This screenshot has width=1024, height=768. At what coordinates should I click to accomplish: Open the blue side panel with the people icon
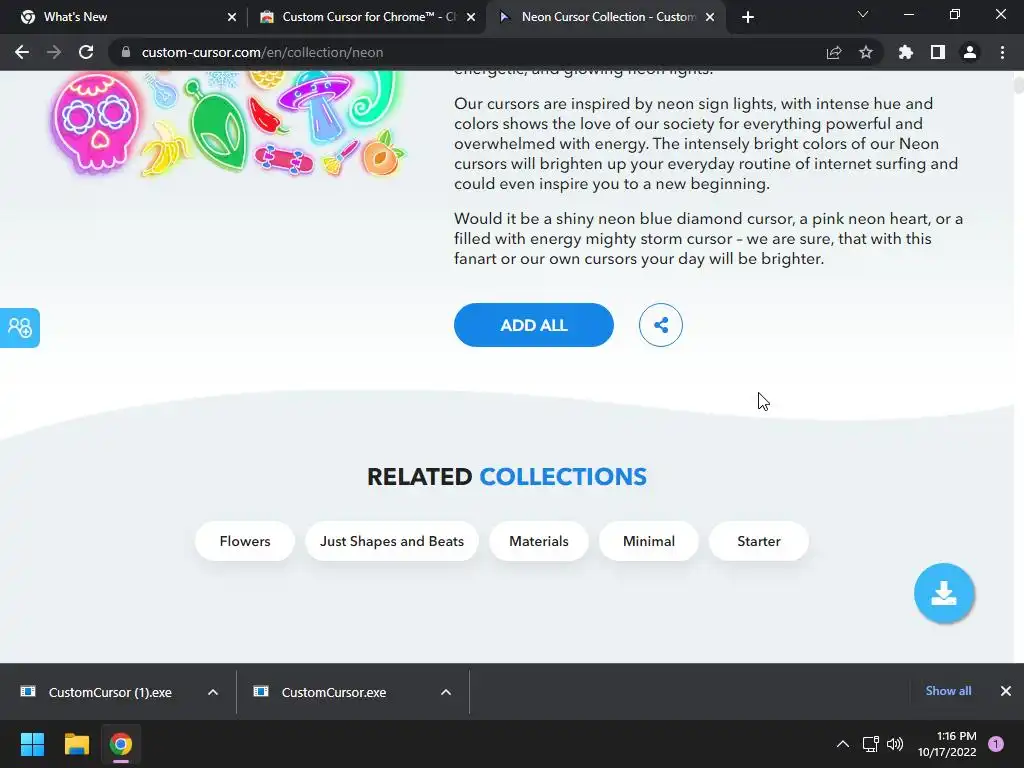click(x=20, y=328)
